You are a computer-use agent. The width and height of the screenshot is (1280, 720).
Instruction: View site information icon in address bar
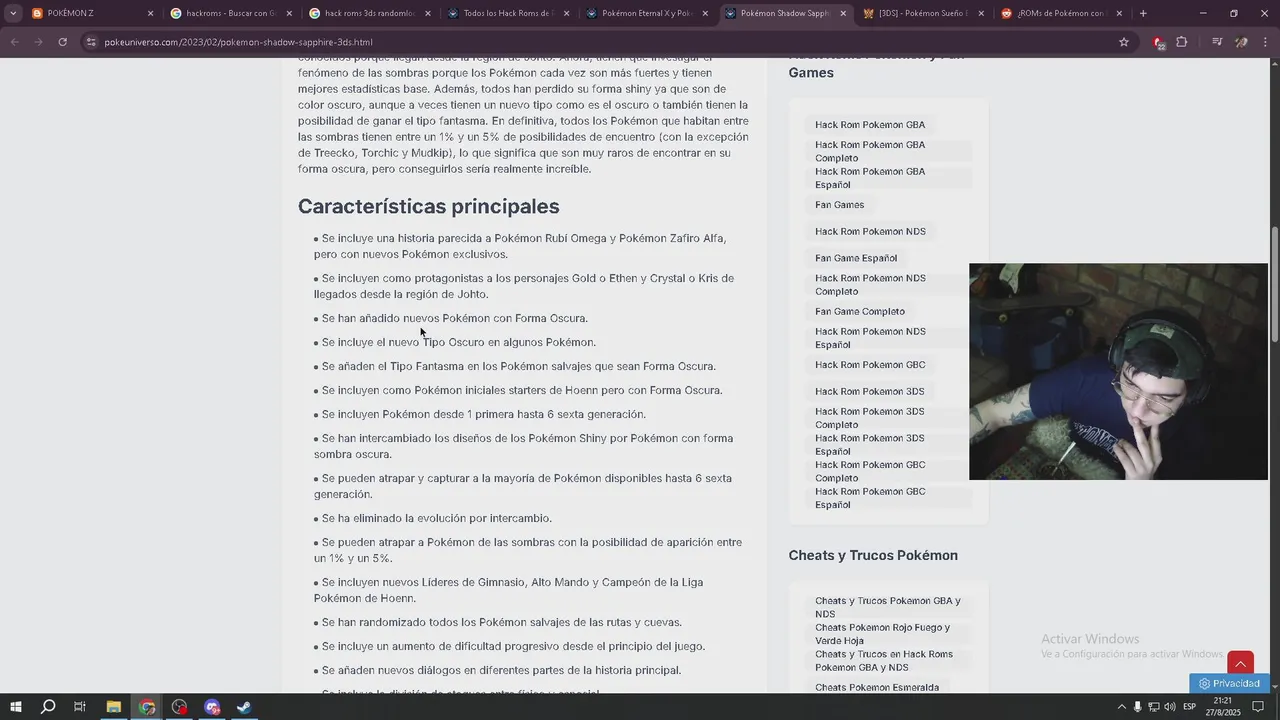click(91, 42)
